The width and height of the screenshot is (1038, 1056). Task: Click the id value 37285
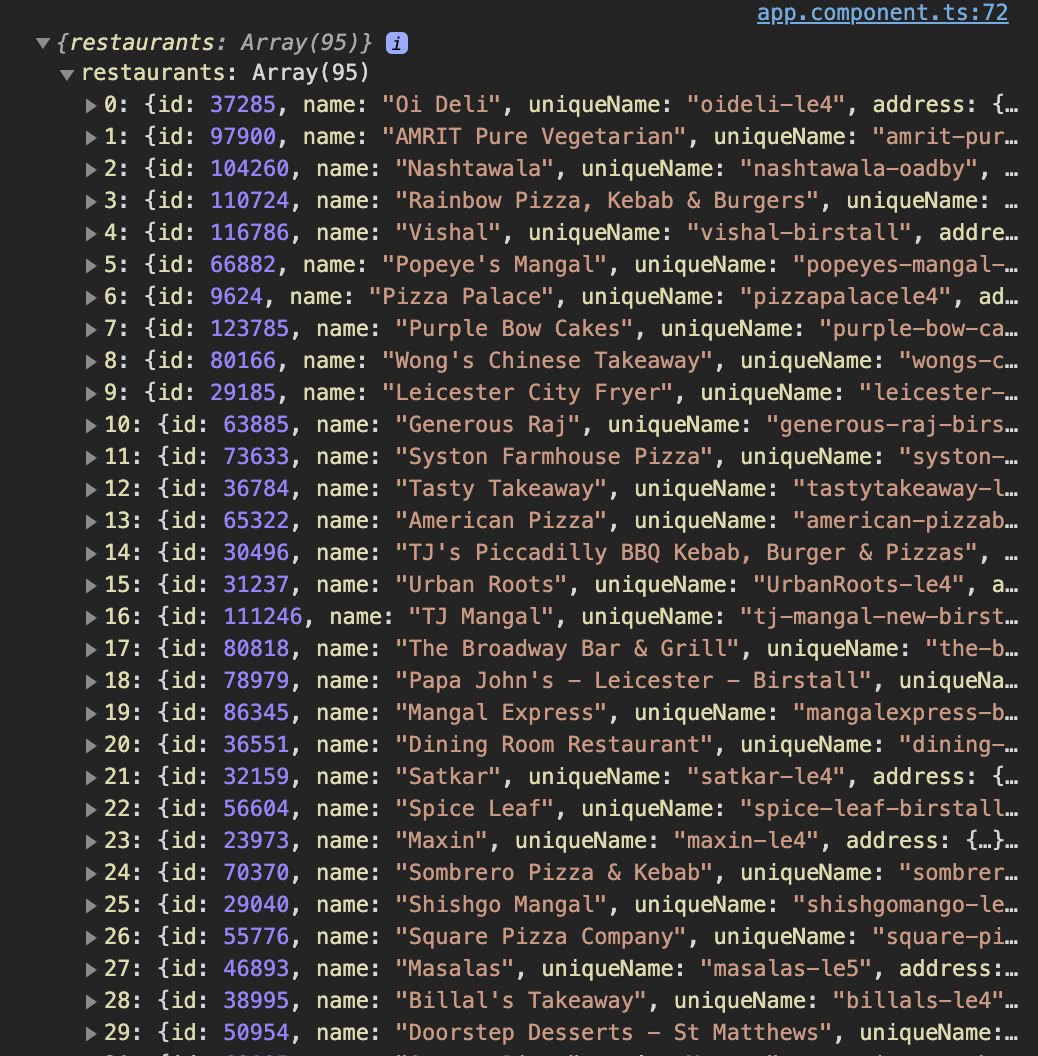243,104
